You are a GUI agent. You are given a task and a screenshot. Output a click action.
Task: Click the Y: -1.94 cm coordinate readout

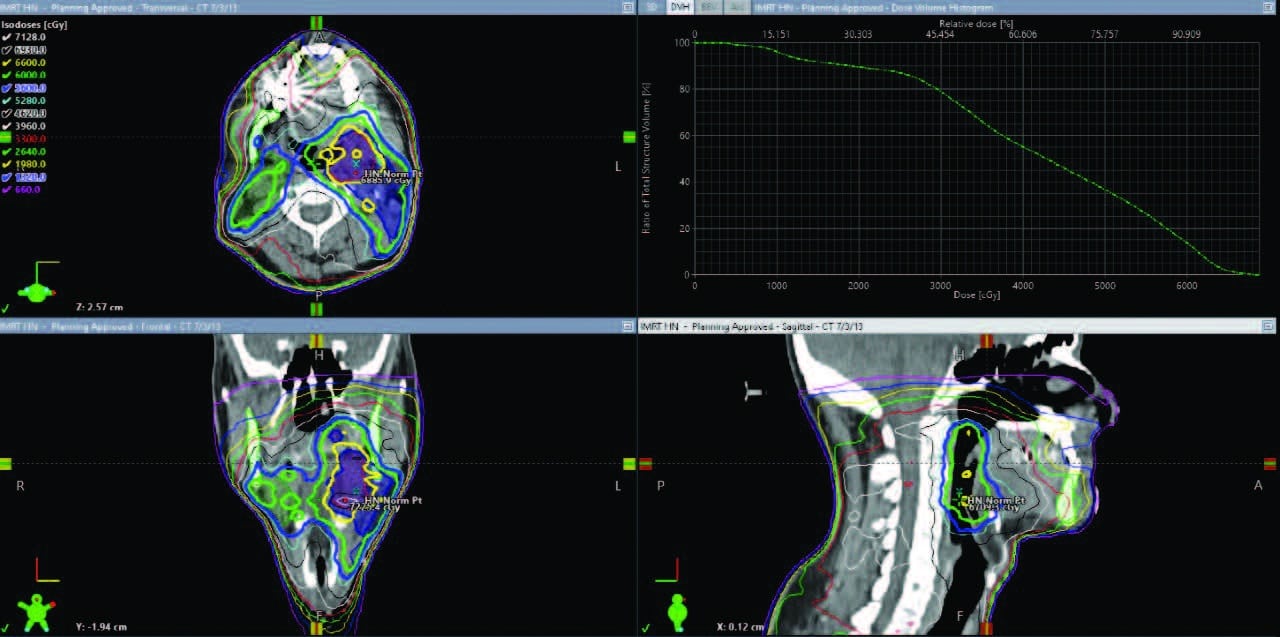tap(103, 627)
